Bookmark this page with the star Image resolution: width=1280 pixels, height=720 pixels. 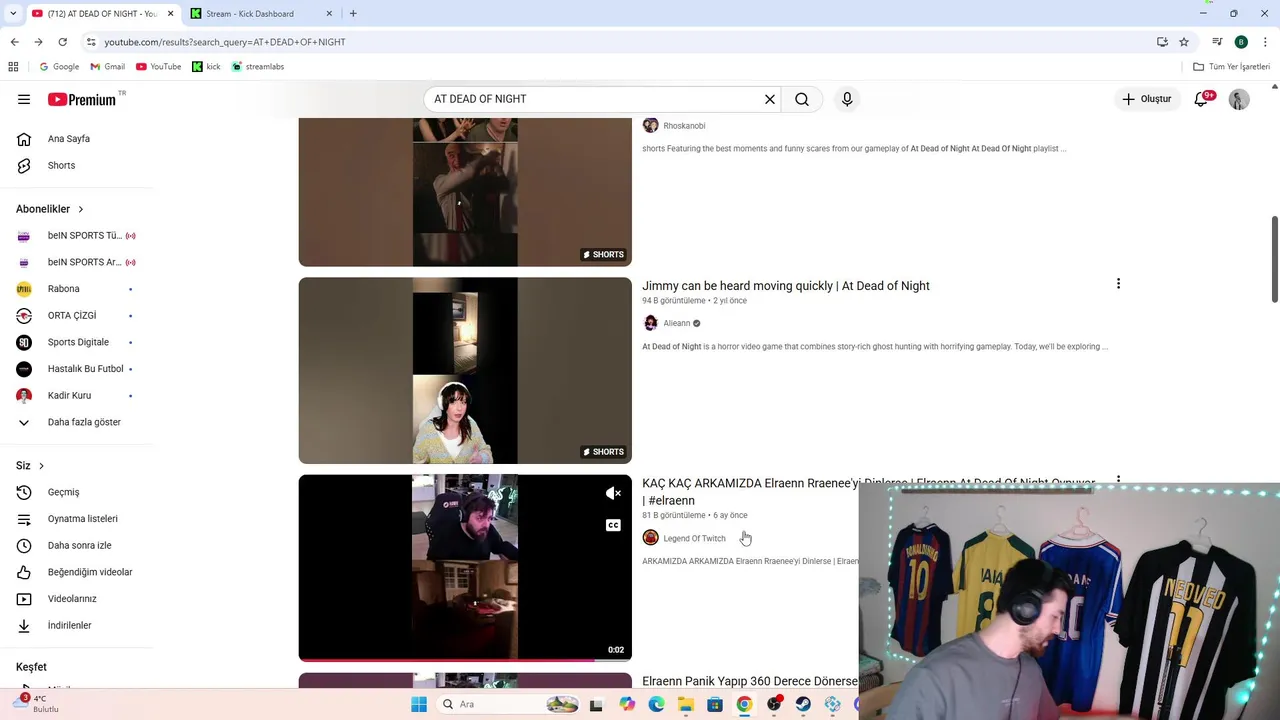[x=1184, y=42]
